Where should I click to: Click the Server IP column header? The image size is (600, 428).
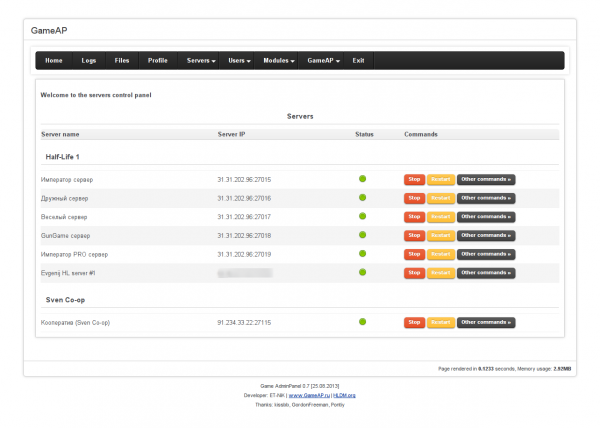232,135
